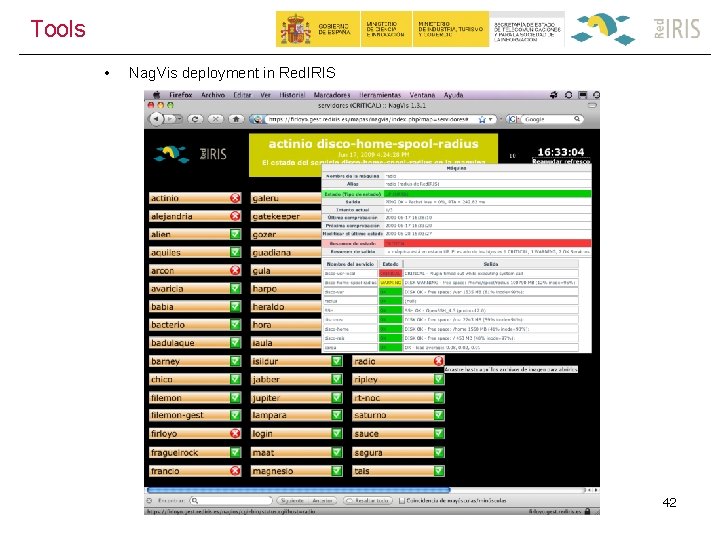Open the Archivo menu
The height and width of the screenshot is (540, 720).
click(x=213, y=95)
